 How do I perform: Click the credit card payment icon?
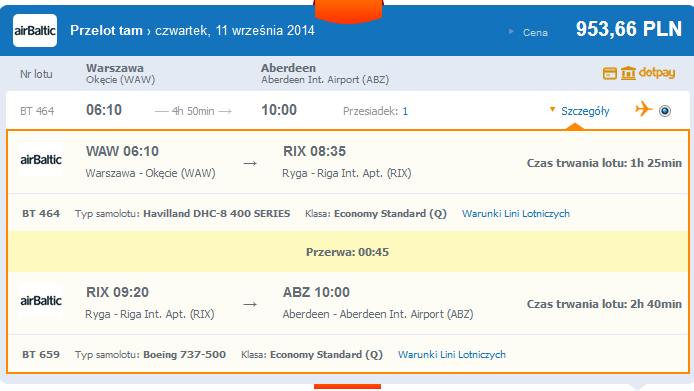click(x=609, y=74)
